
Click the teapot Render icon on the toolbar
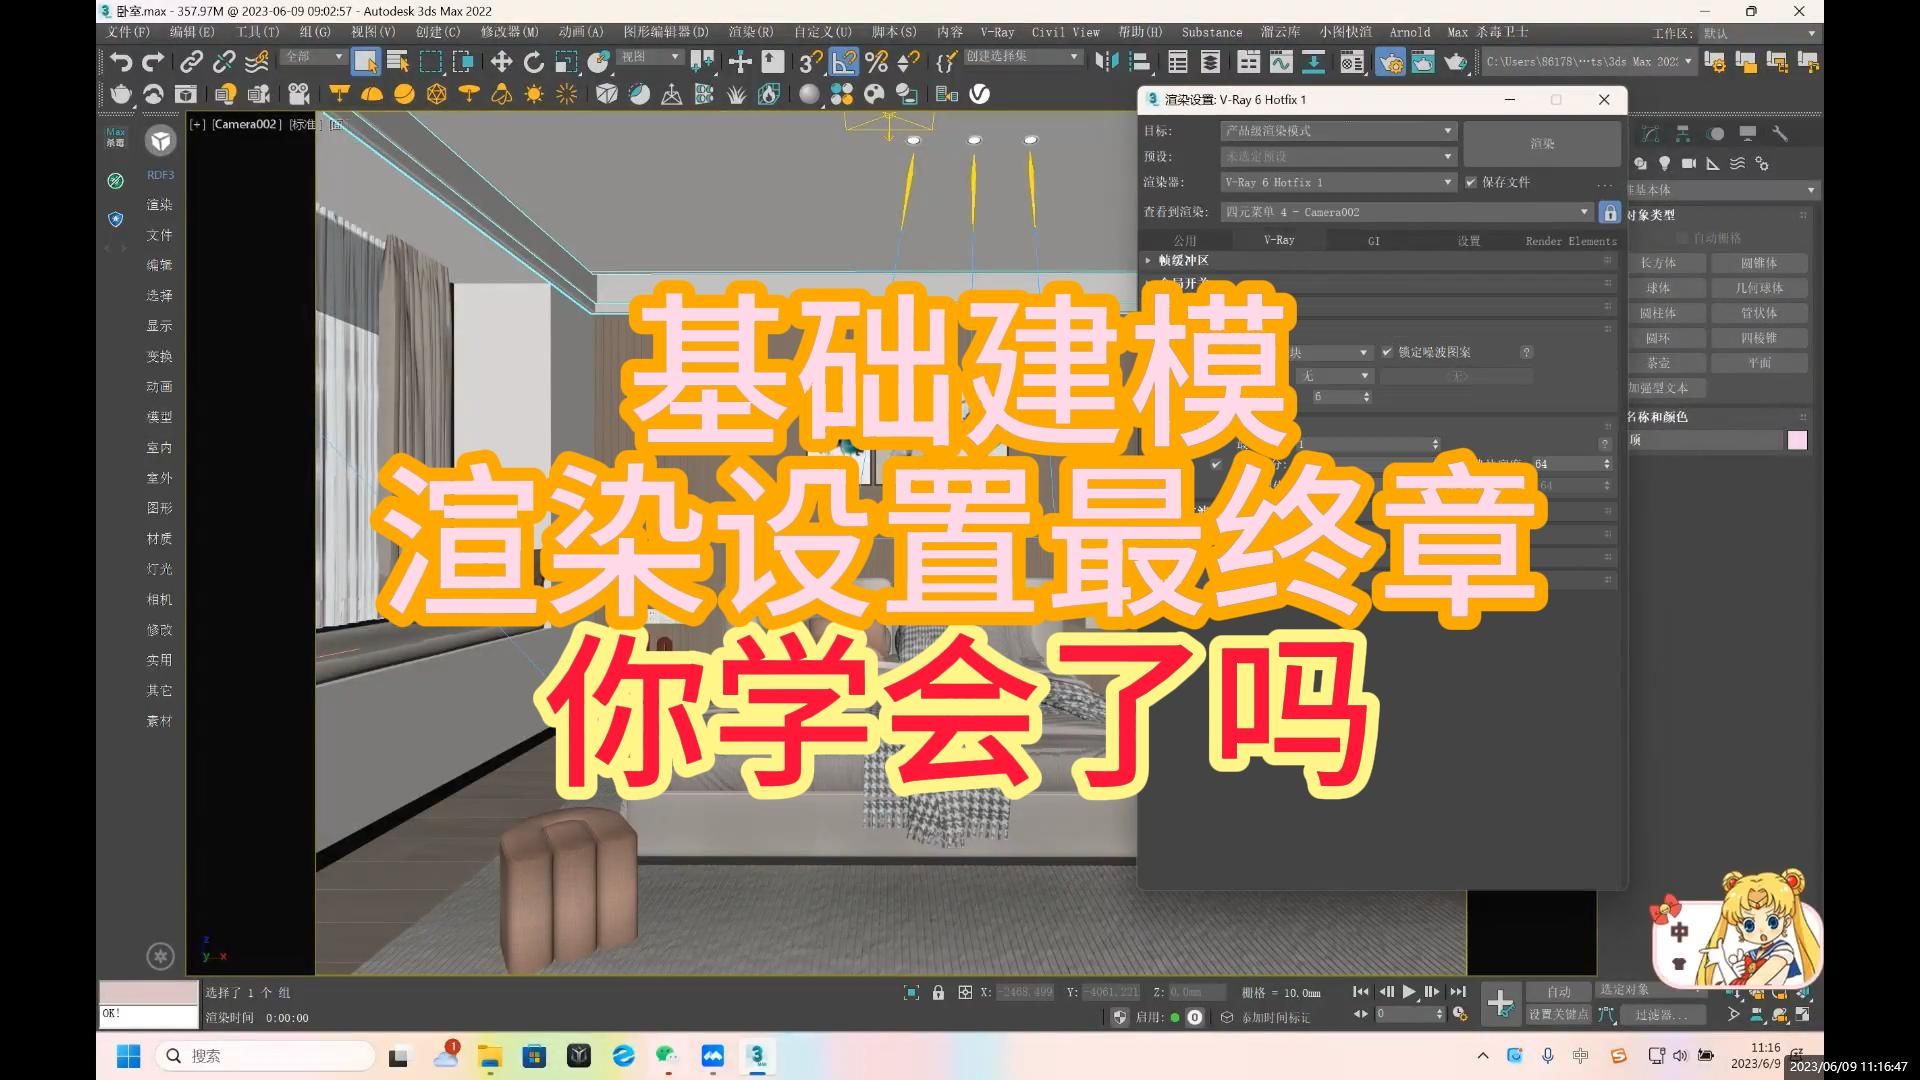[1455, 62]
